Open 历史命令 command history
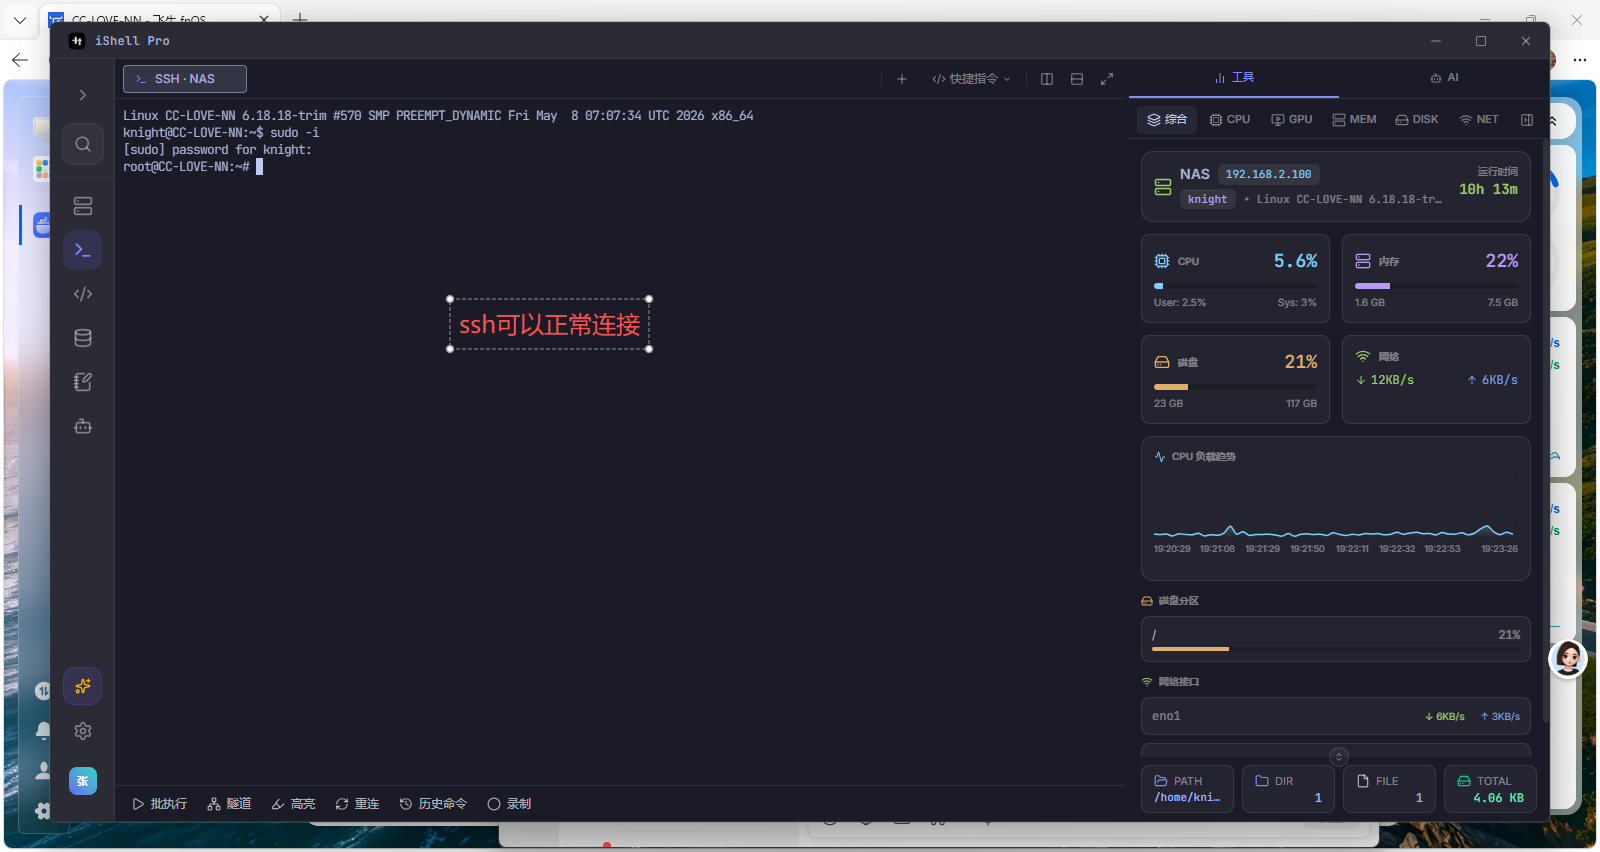The width and height of the screenshot is (1600, 852). [x=433, y=804]
